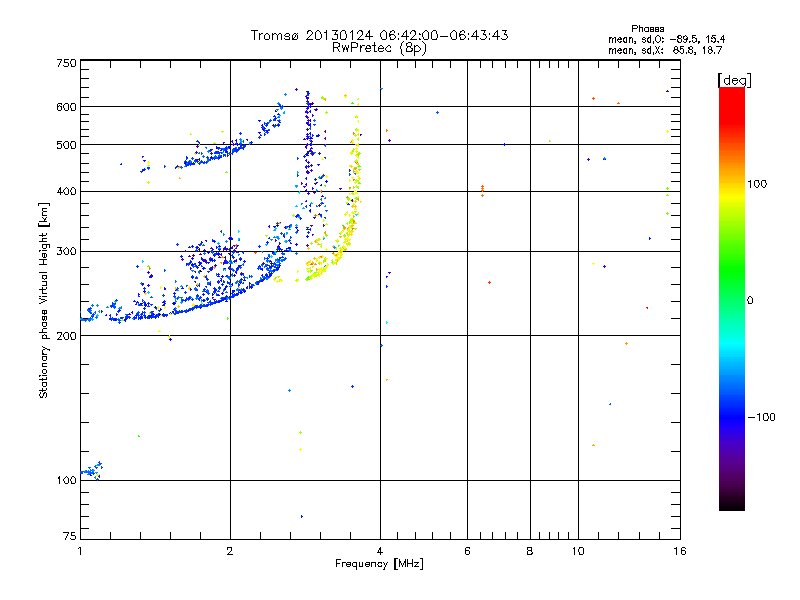
Task: Click the "16" MHz frequency tick label
Action: 680,551
